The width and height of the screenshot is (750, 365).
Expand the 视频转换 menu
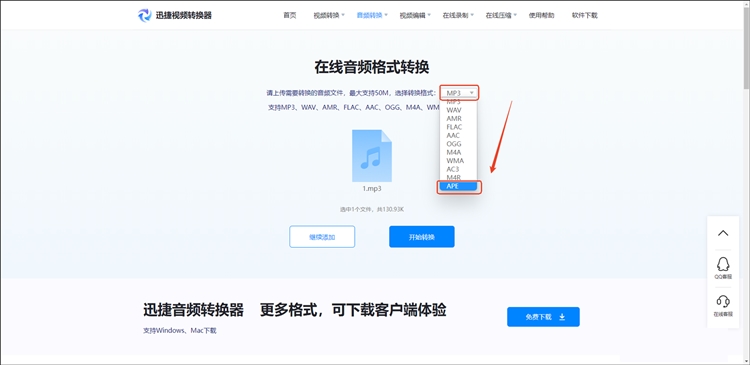329,15
